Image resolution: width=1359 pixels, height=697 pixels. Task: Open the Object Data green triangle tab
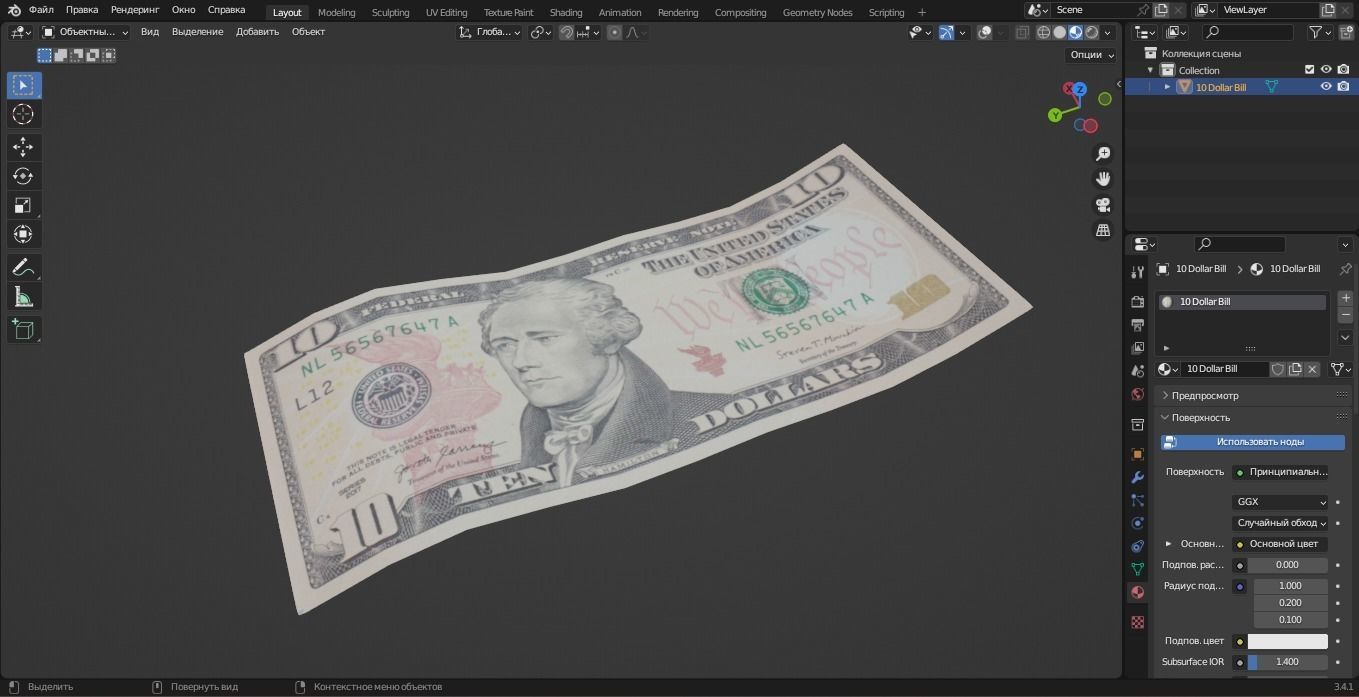[x=1137, y=569]
